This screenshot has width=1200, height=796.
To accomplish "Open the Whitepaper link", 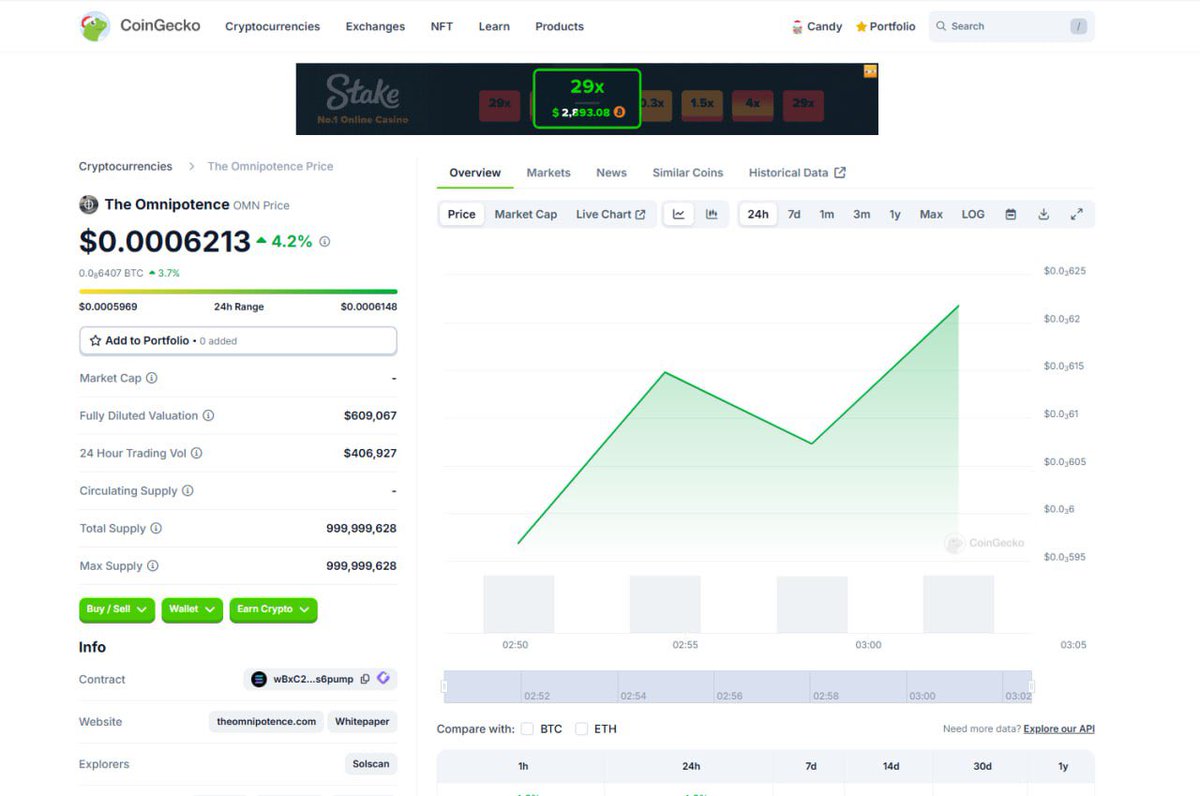I will pos(363,722).
